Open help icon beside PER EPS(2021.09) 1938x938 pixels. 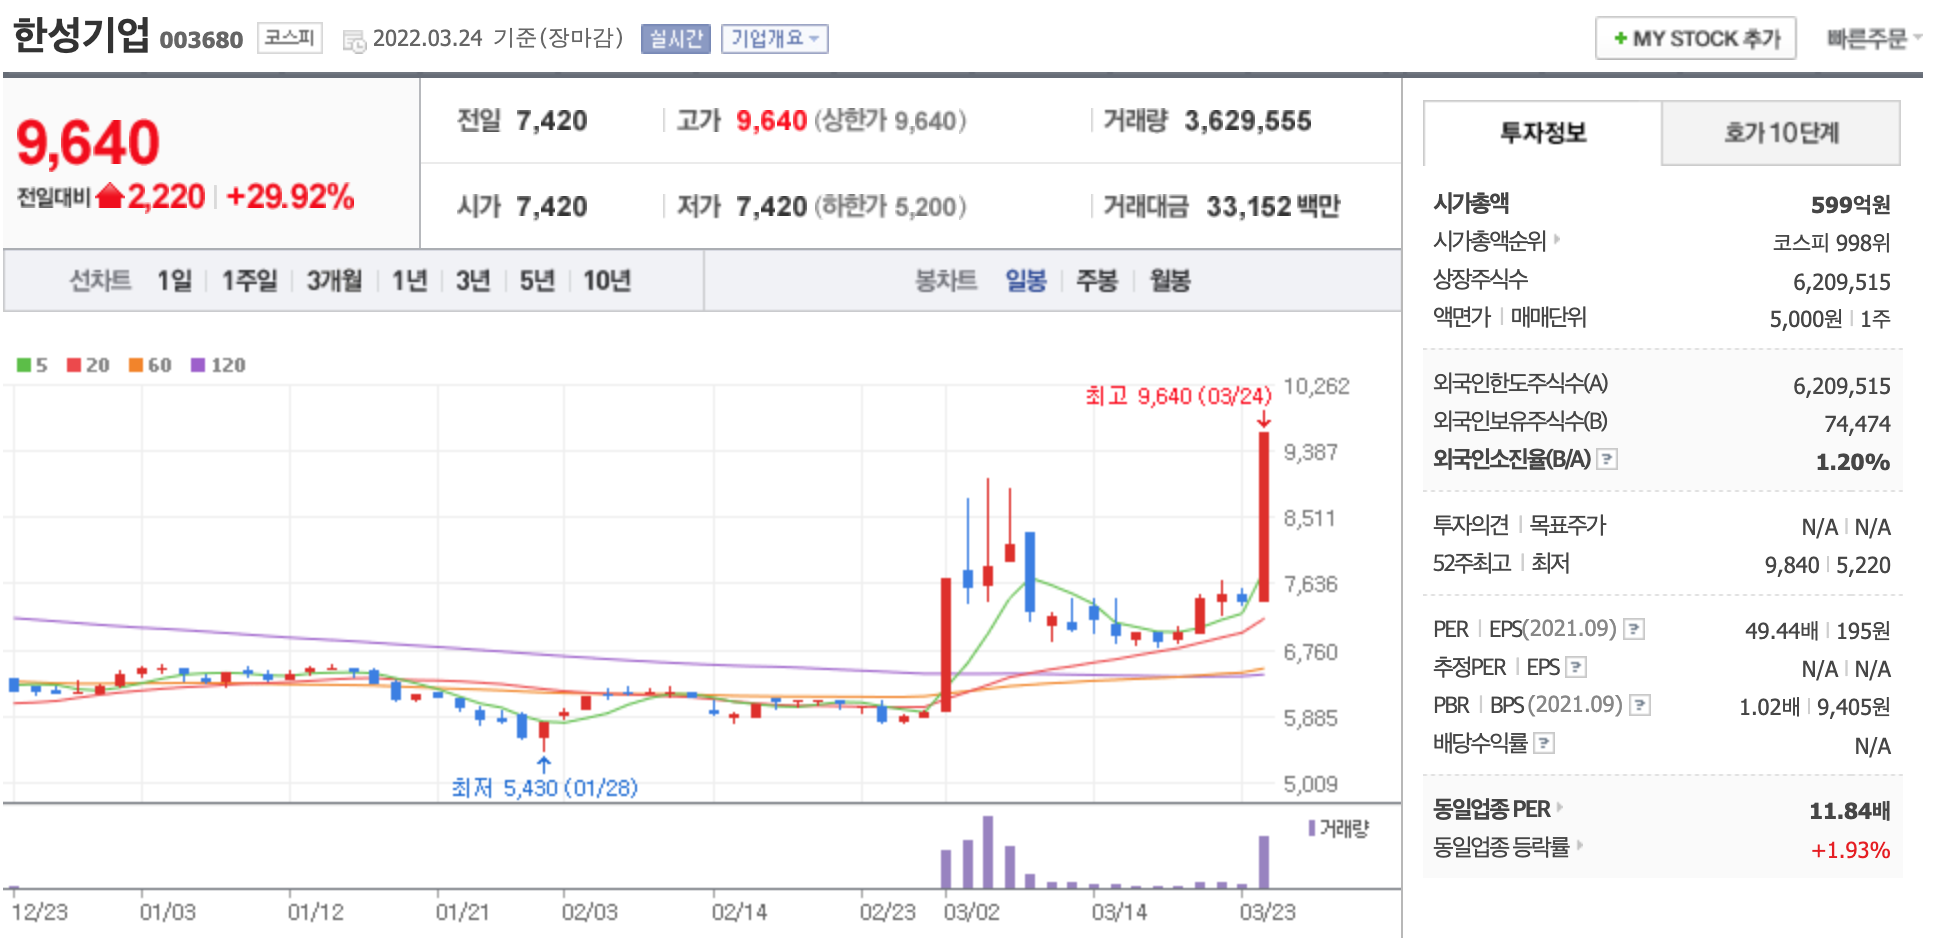(x=1634, y=629)
